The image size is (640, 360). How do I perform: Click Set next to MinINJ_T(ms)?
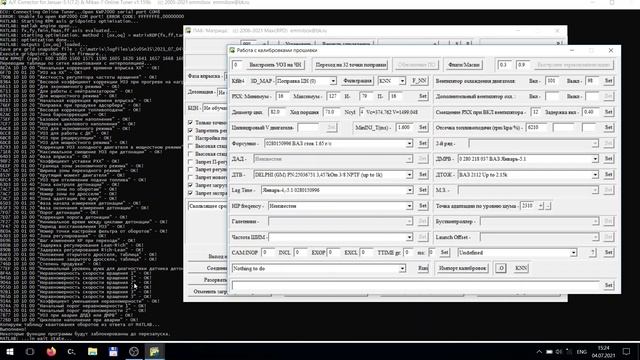point(423,128)
